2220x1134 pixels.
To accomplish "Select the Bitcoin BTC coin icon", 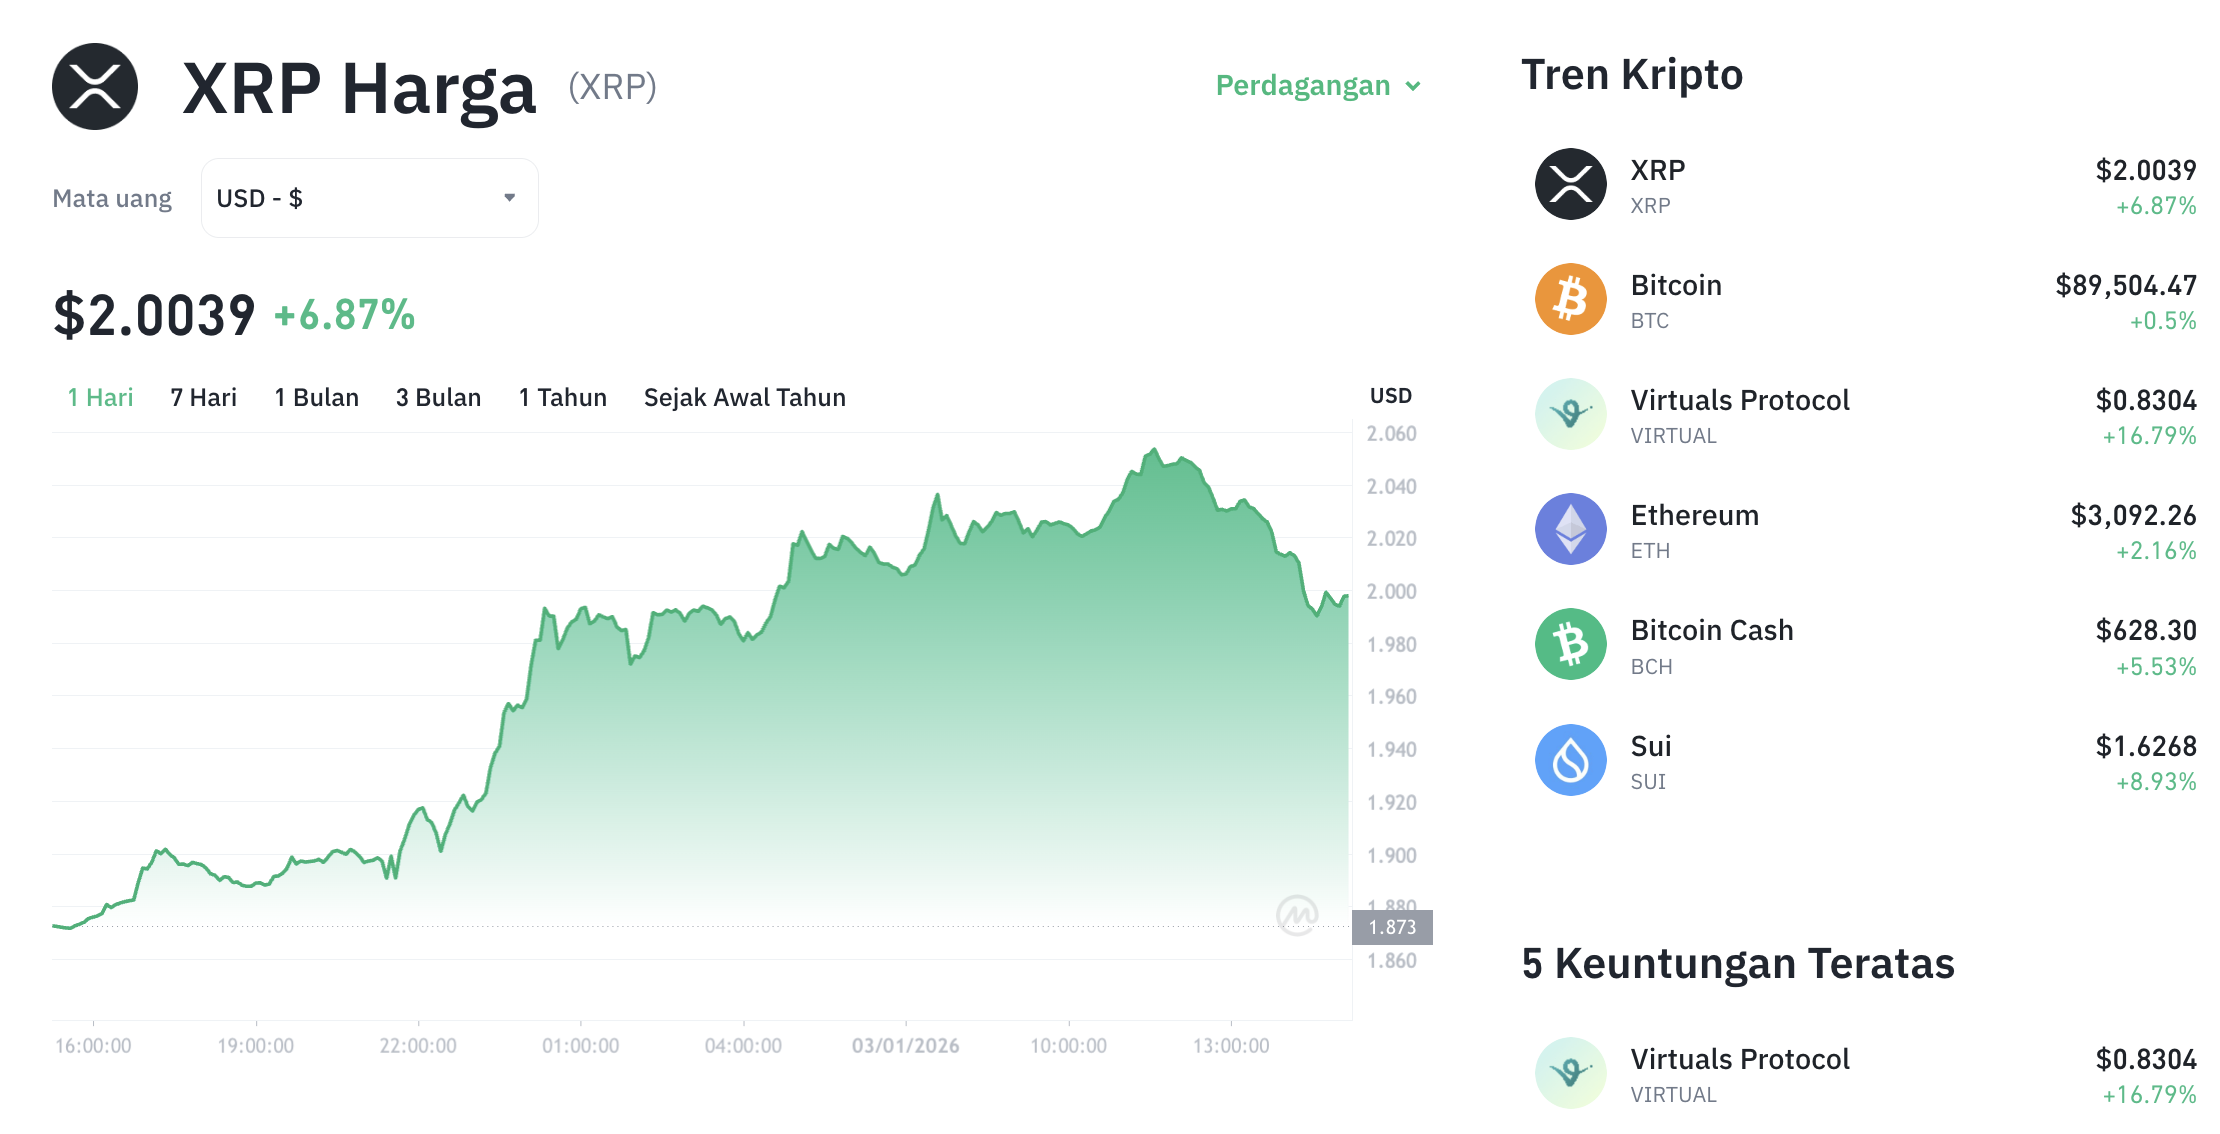I will [1570, 298].
